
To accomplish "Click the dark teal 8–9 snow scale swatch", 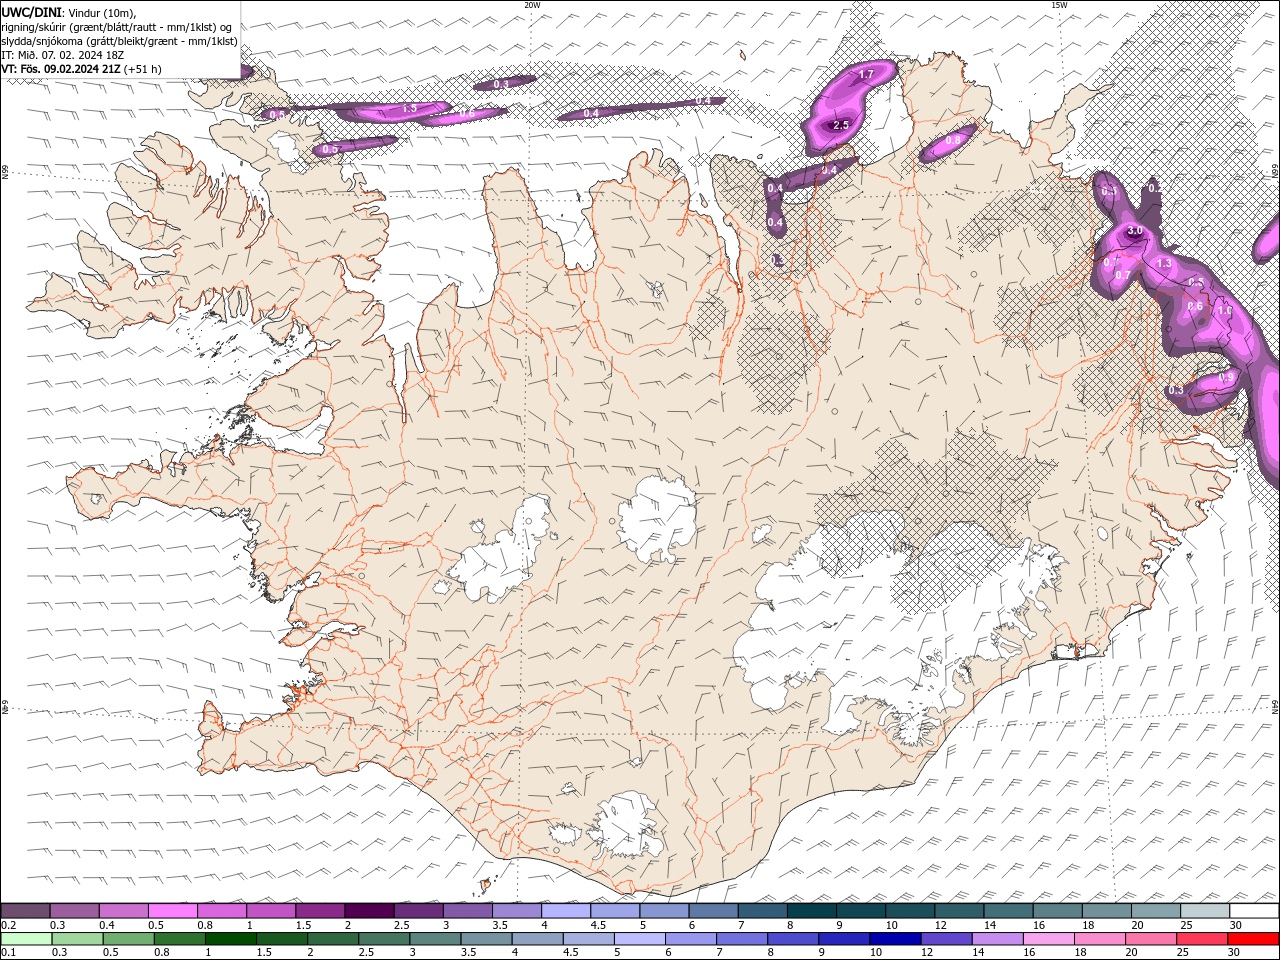I will [811, 911].
